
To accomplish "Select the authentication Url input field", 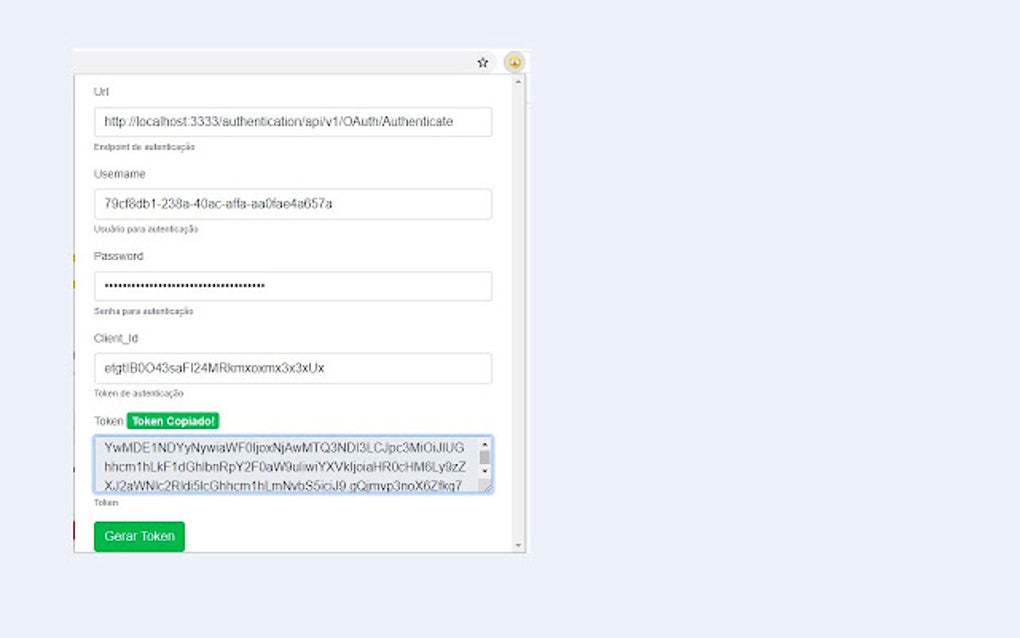I will click(290, 122).
